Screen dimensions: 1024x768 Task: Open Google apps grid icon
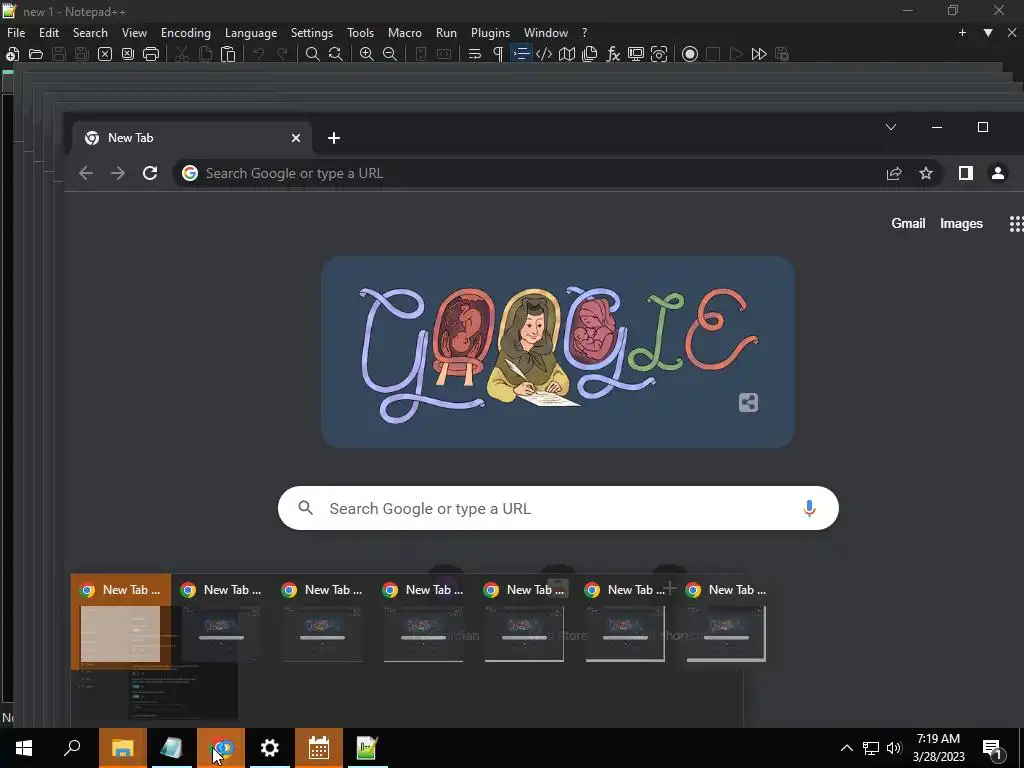click(x=1016, y=223)
